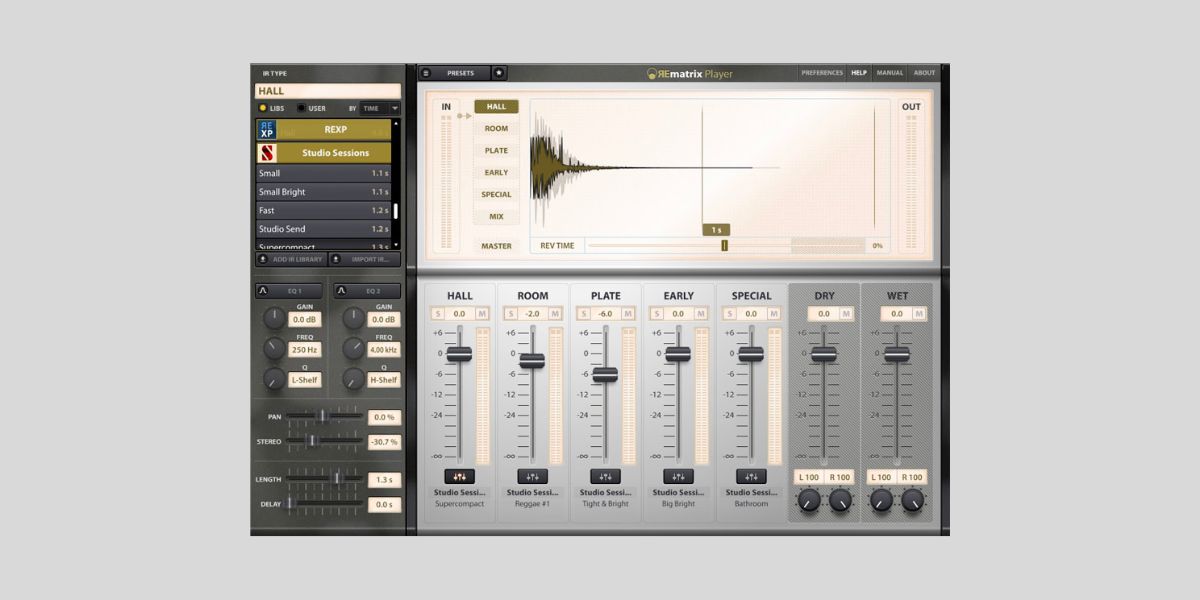Click the Import IR download icon
Viewport: 1200px width, 600px height.
[335, 259]
